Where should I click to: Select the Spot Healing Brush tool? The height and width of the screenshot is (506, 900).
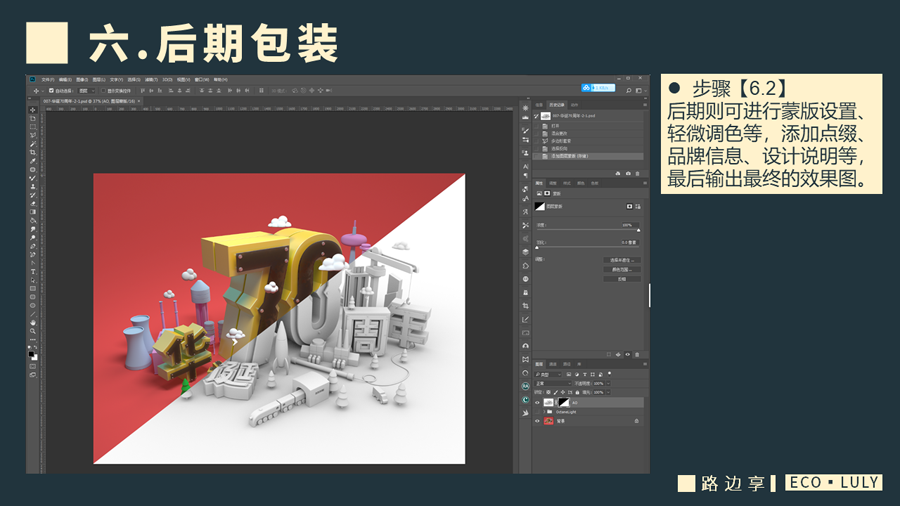33,169
